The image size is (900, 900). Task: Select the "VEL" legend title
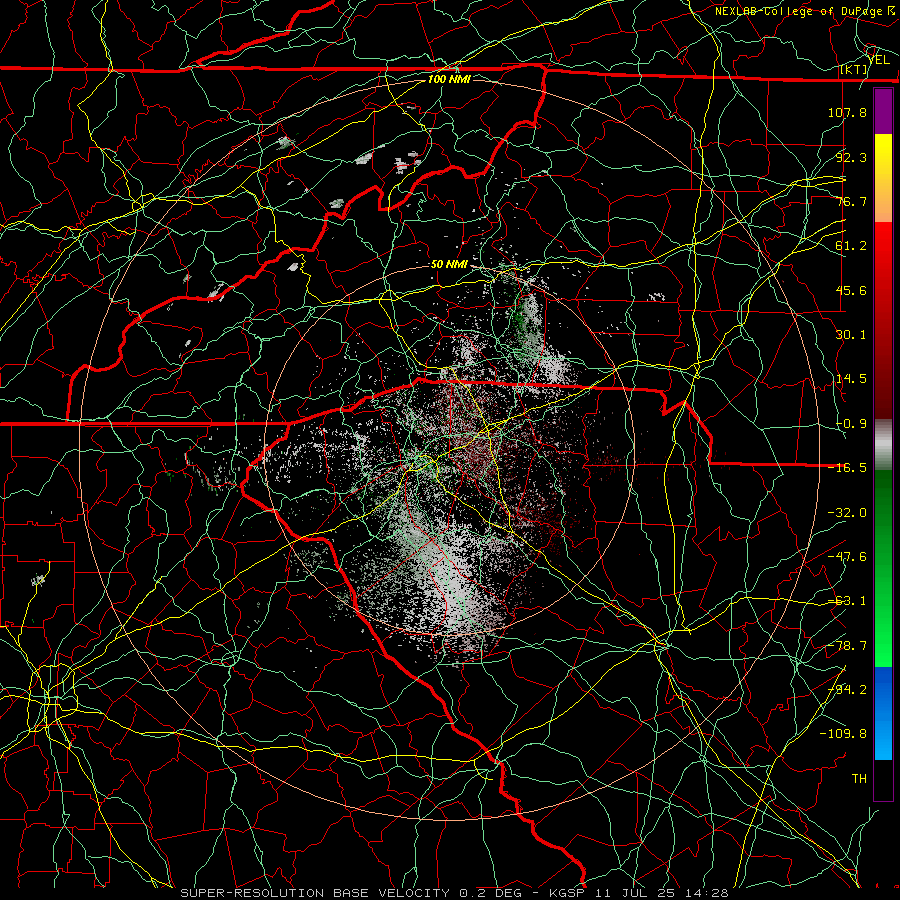coord(879,59)
